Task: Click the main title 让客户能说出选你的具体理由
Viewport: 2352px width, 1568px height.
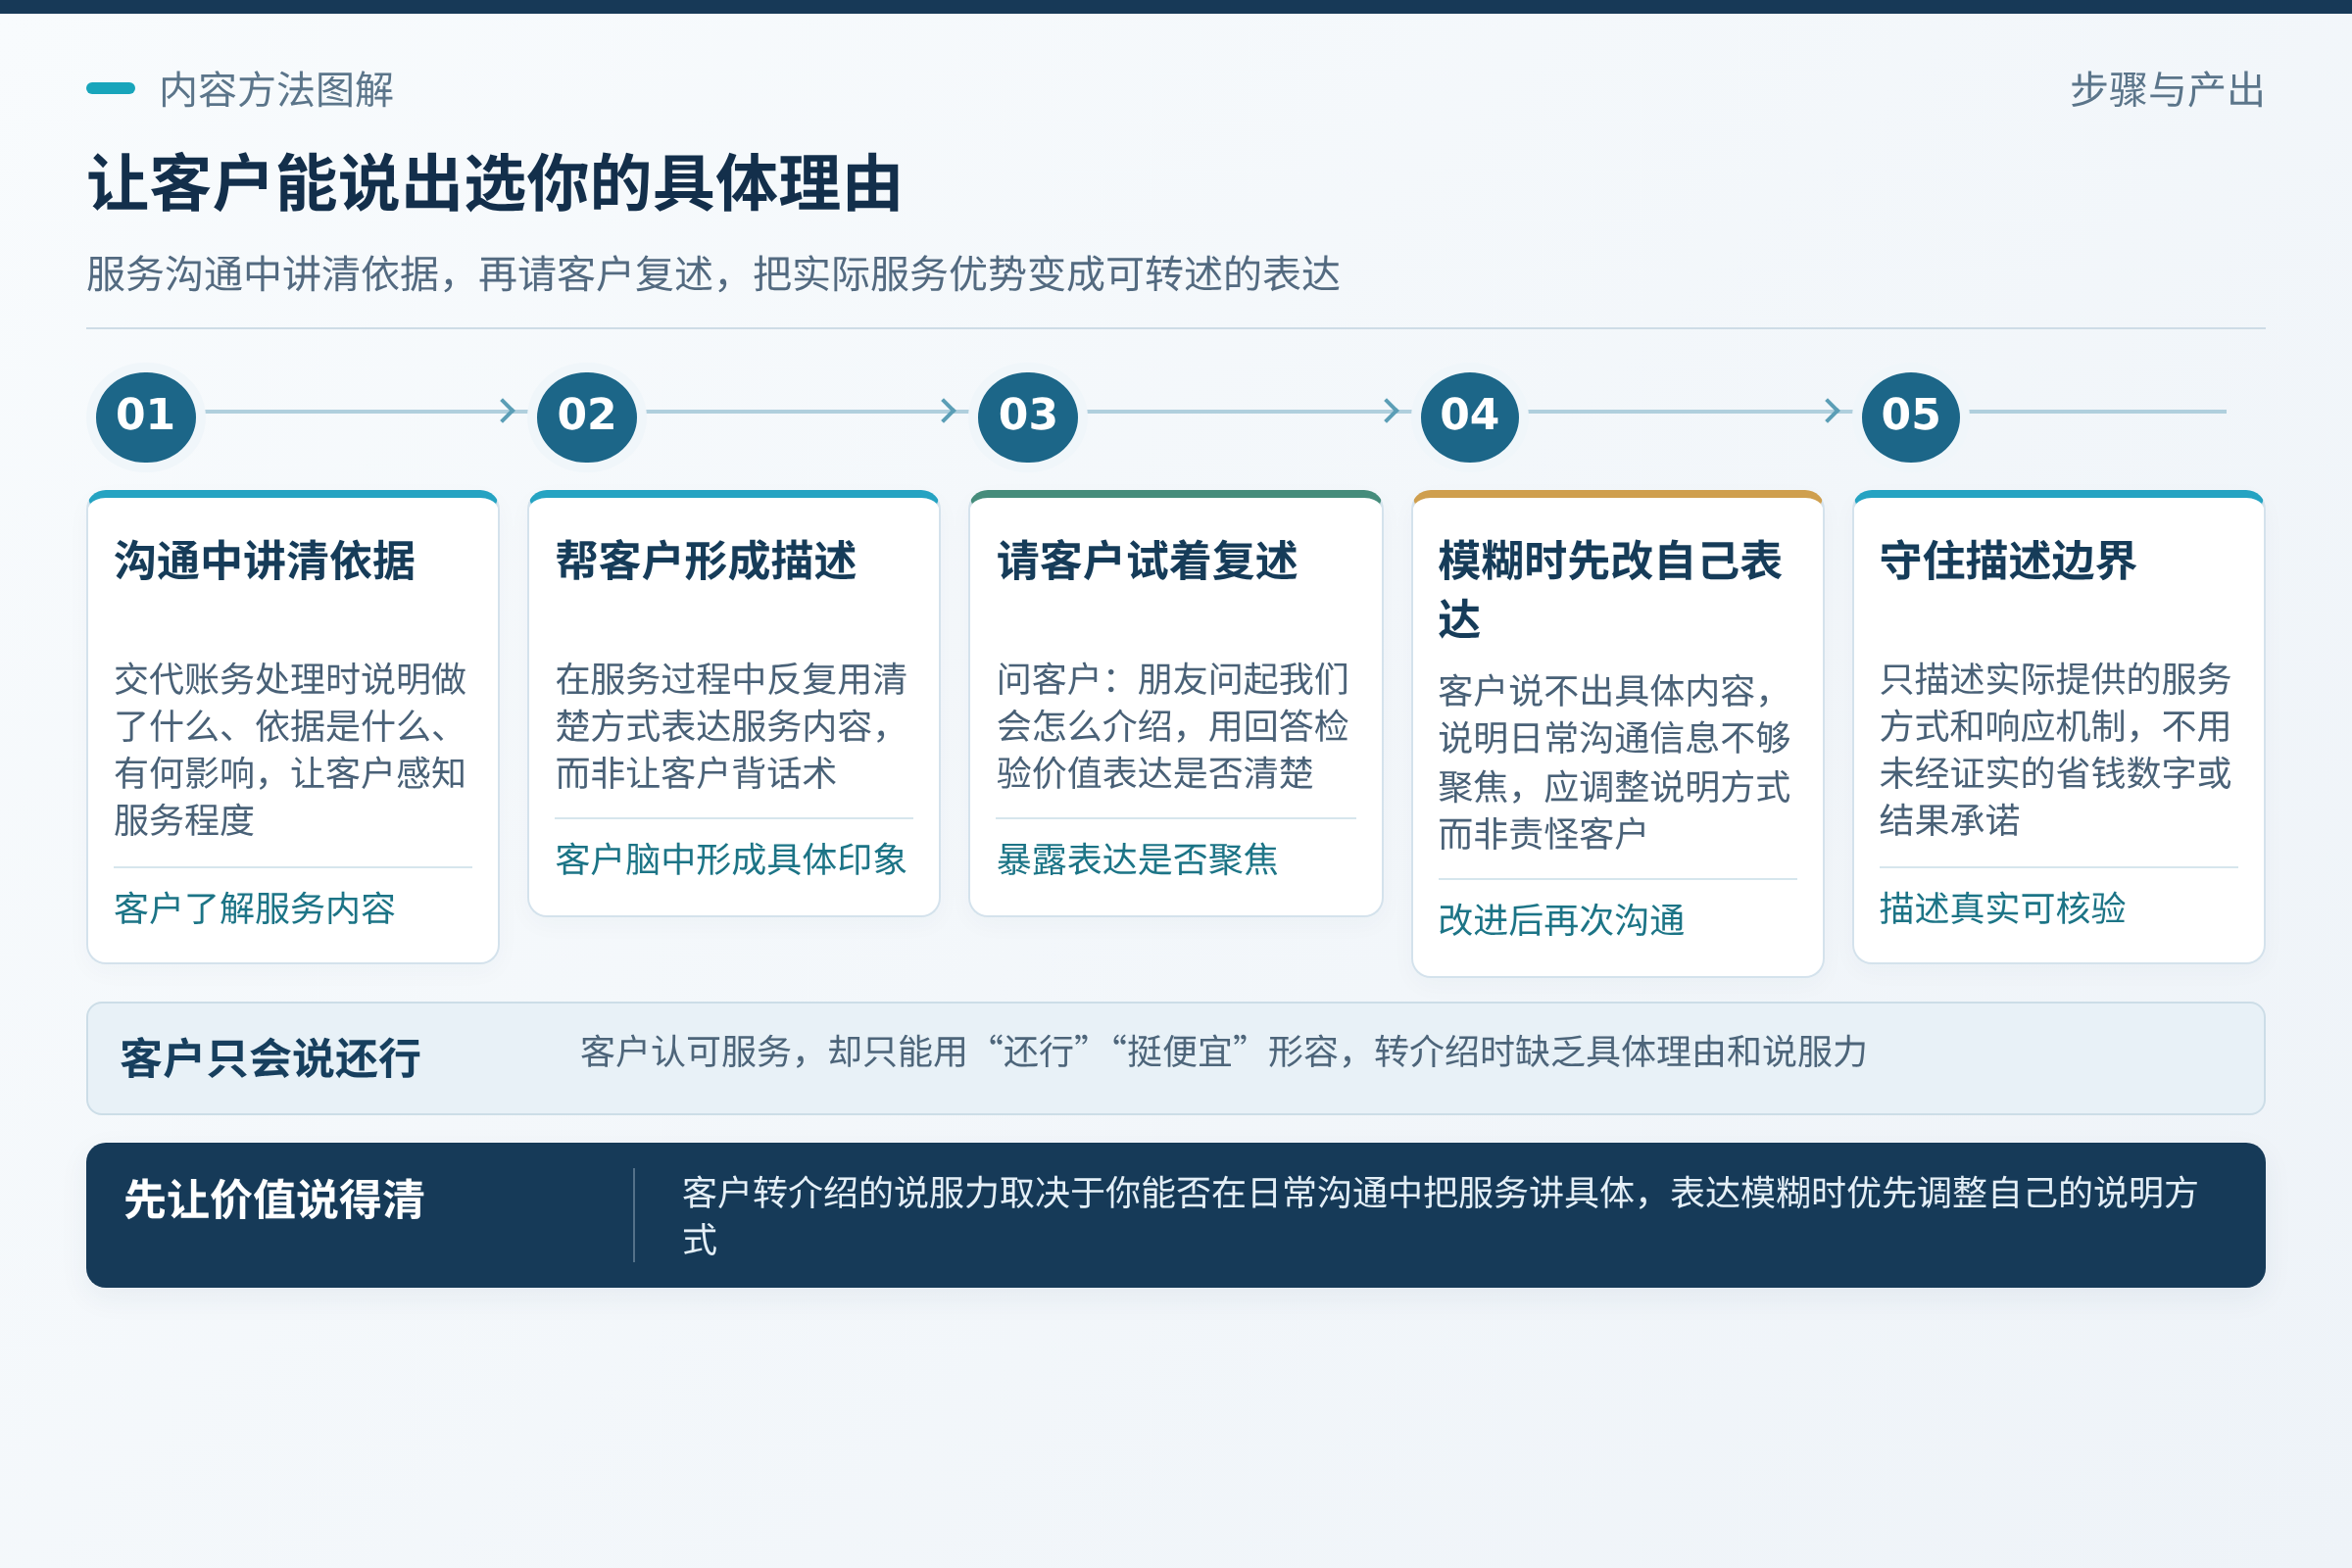Action: [x=495, y=184]
